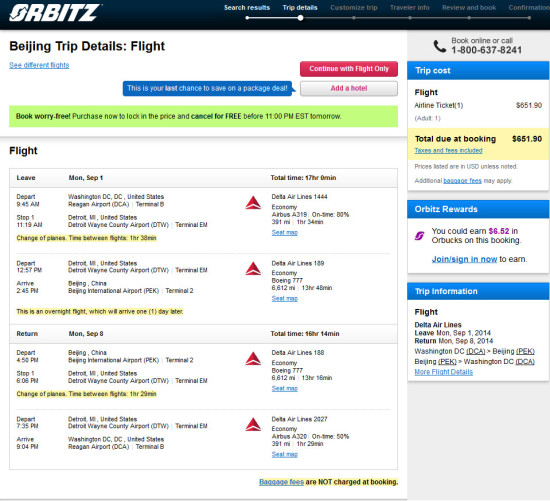View the seat map for Delta flight 2027

click(284, 454)
